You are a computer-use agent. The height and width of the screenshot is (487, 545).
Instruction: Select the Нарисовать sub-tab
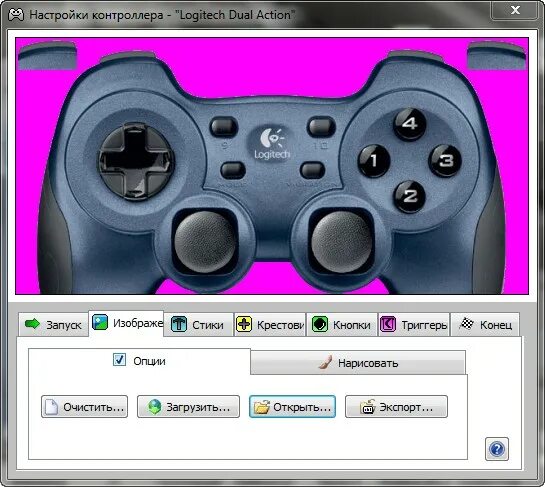coord(358,363)
